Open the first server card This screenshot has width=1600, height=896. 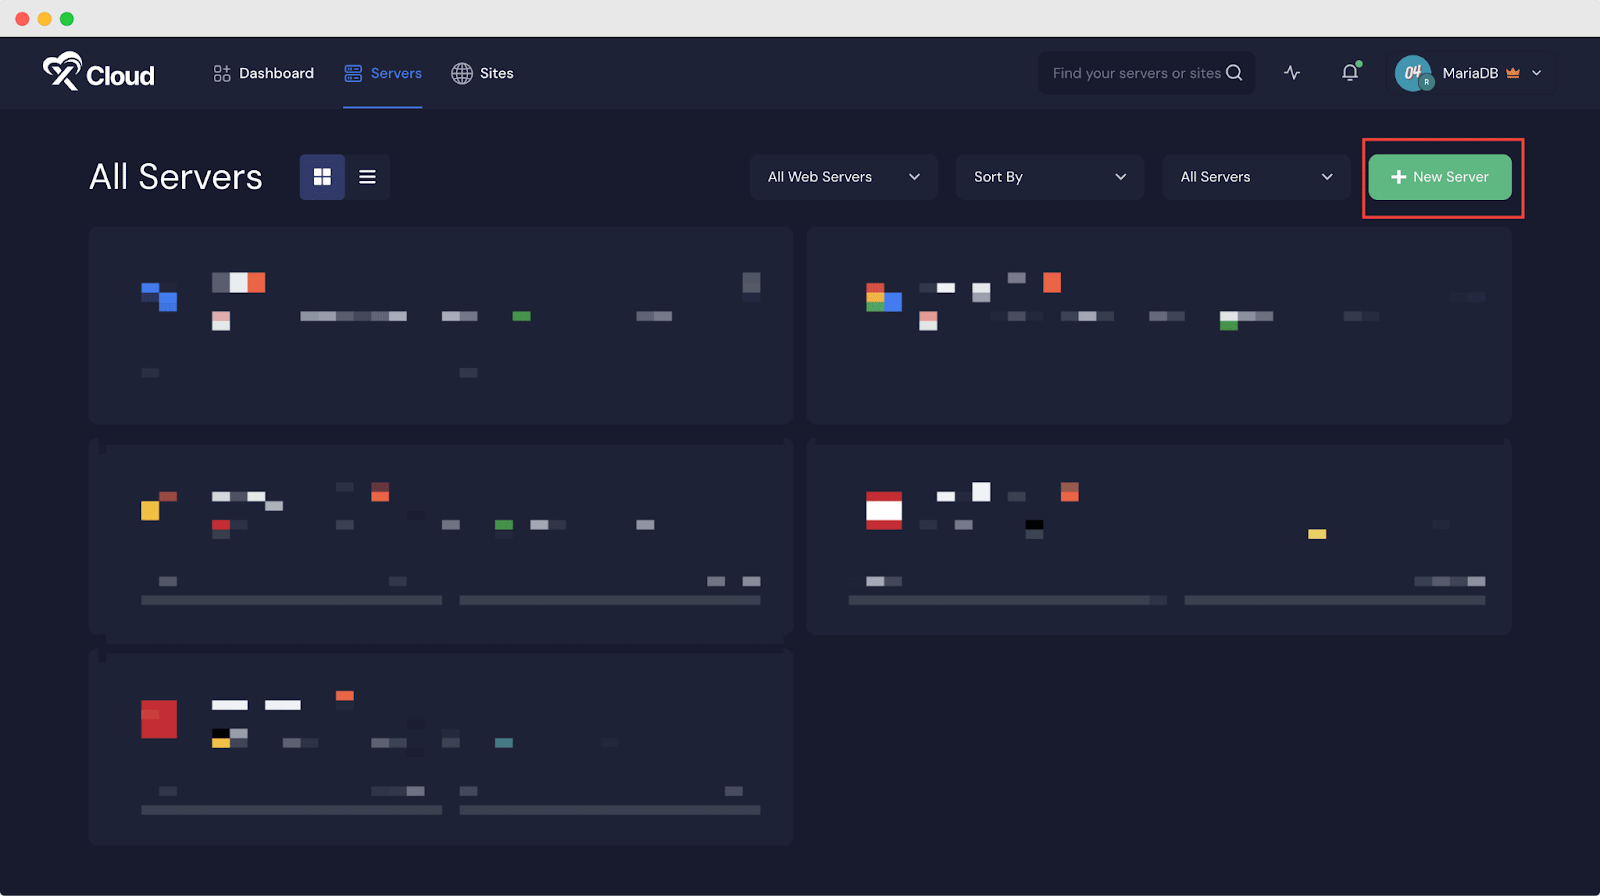coord(440,325)
